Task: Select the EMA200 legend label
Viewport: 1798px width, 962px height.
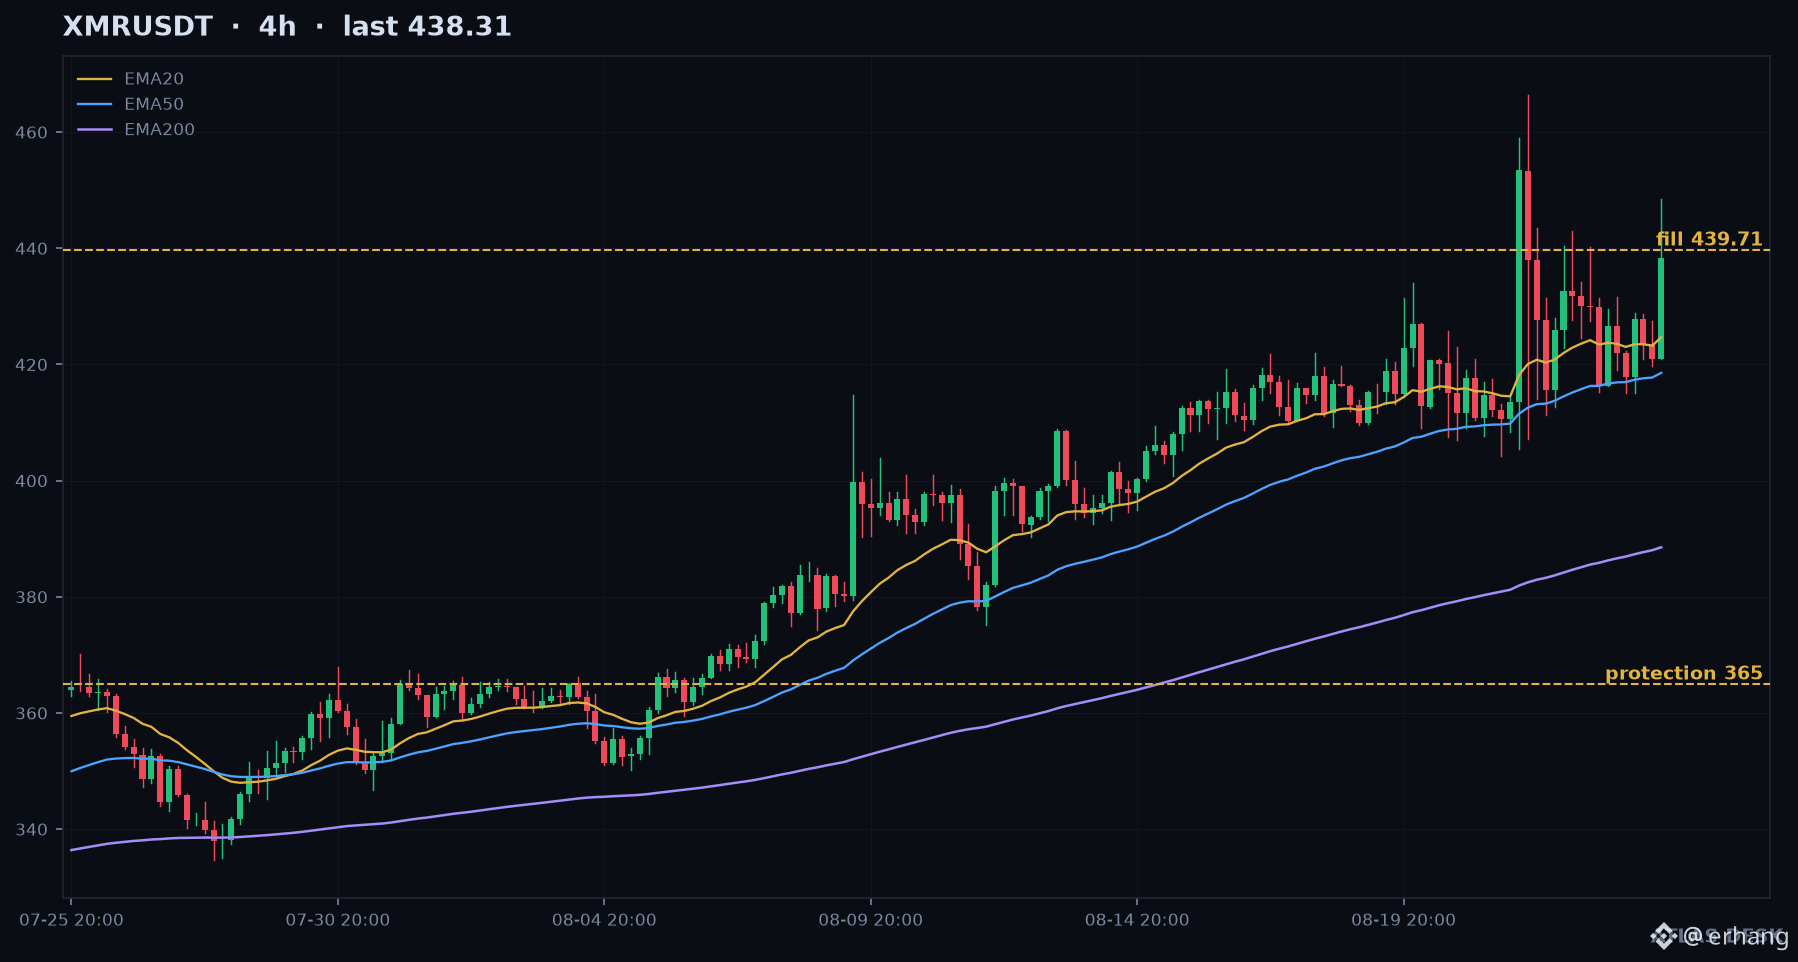Action: (159, 130)
